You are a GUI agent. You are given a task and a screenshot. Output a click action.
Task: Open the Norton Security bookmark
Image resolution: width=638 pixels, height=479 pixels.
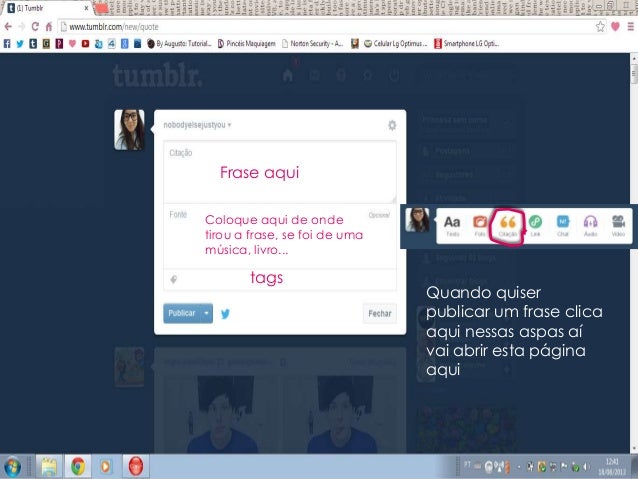coord(312,44)
